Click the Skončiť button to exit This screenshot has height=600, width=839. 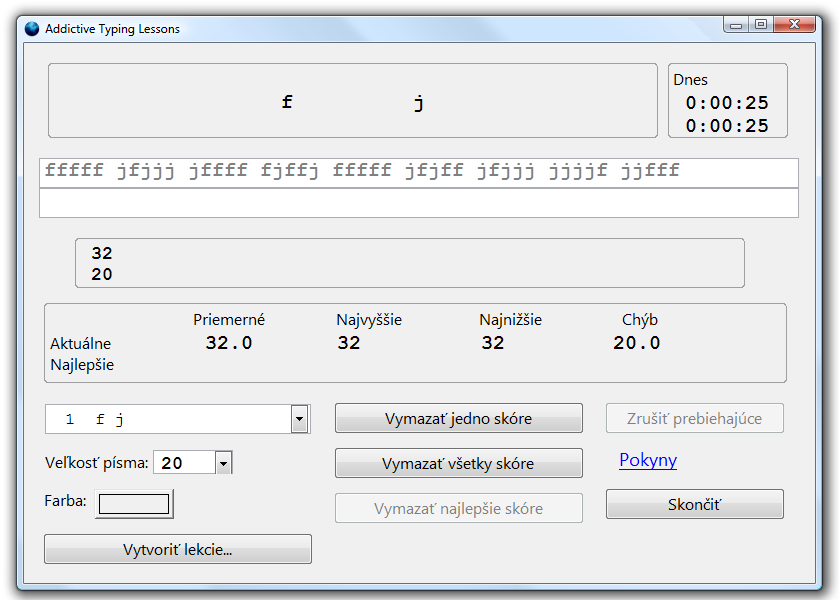point(695,504)
